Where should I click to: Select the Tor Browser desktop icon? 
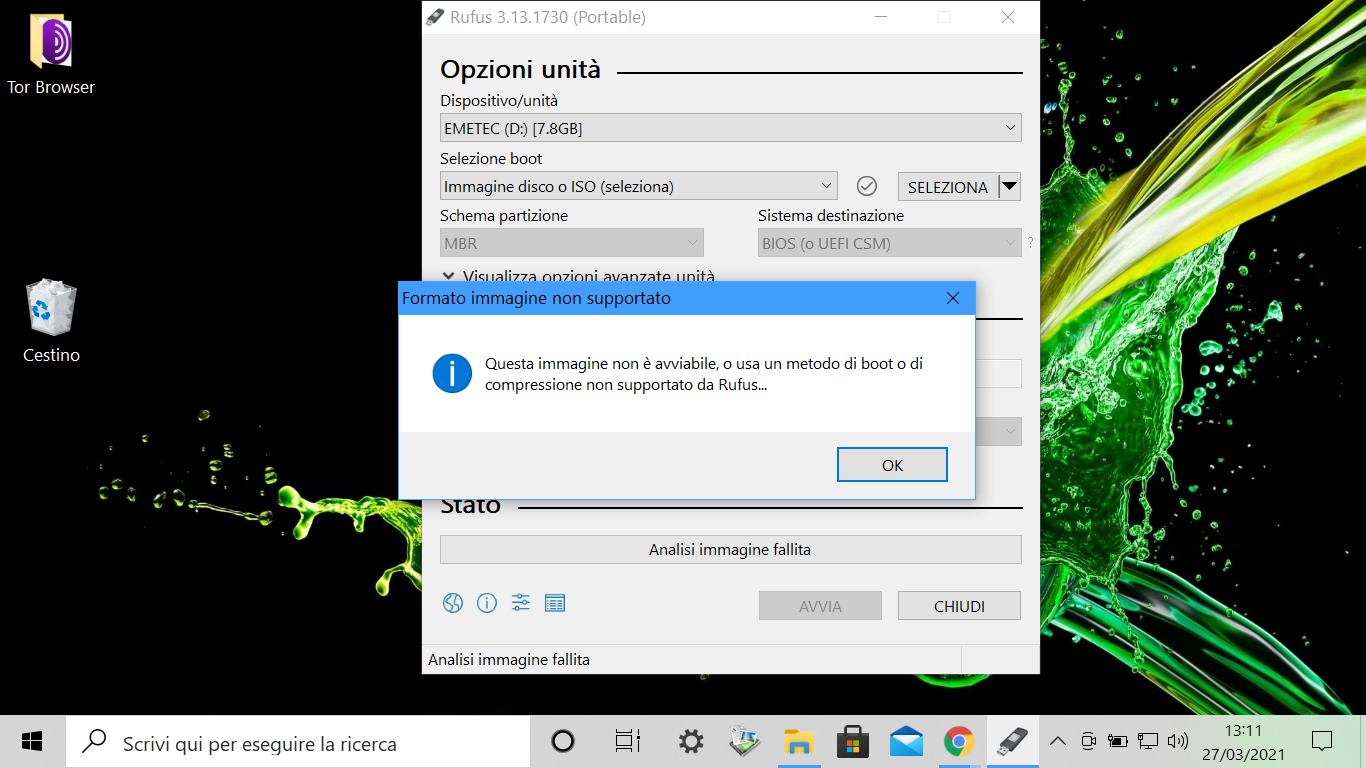[51, 55]
